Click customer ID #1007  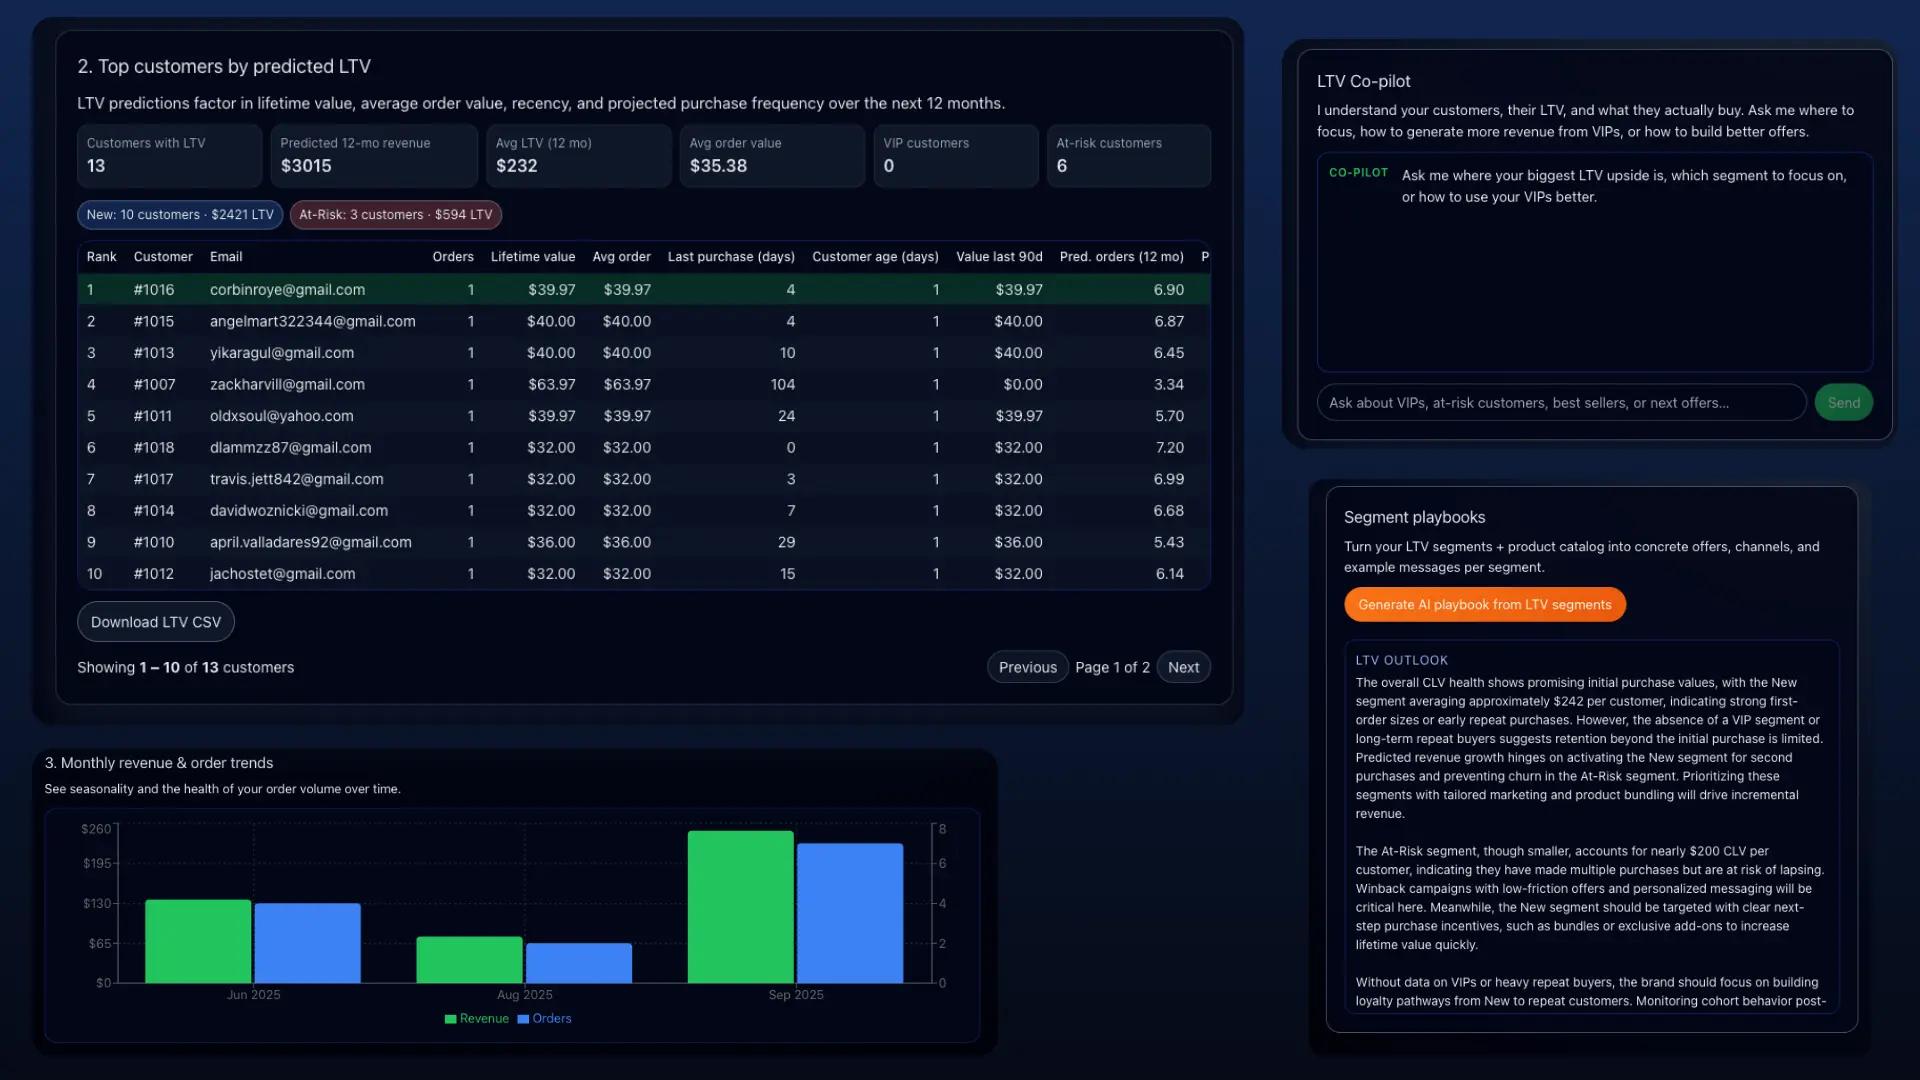coord(154,385)
